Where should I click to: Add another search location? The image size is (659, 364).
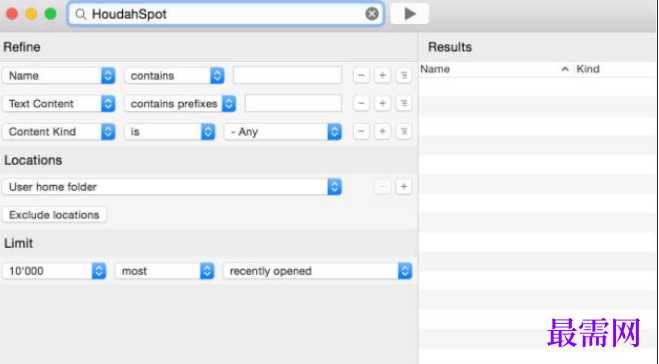pos(404,187)
